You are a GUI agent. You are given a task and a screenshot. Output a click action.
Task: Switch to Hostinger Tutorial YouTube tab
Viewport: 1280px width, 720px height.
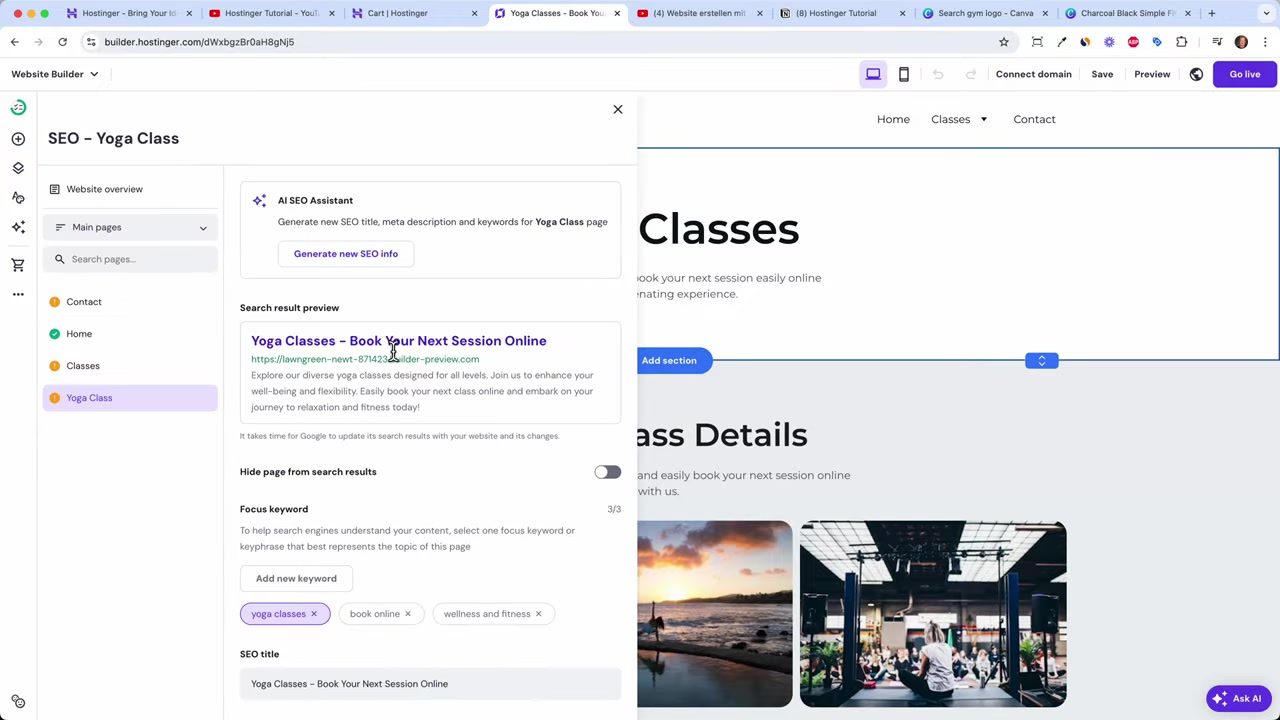point(270,13)
